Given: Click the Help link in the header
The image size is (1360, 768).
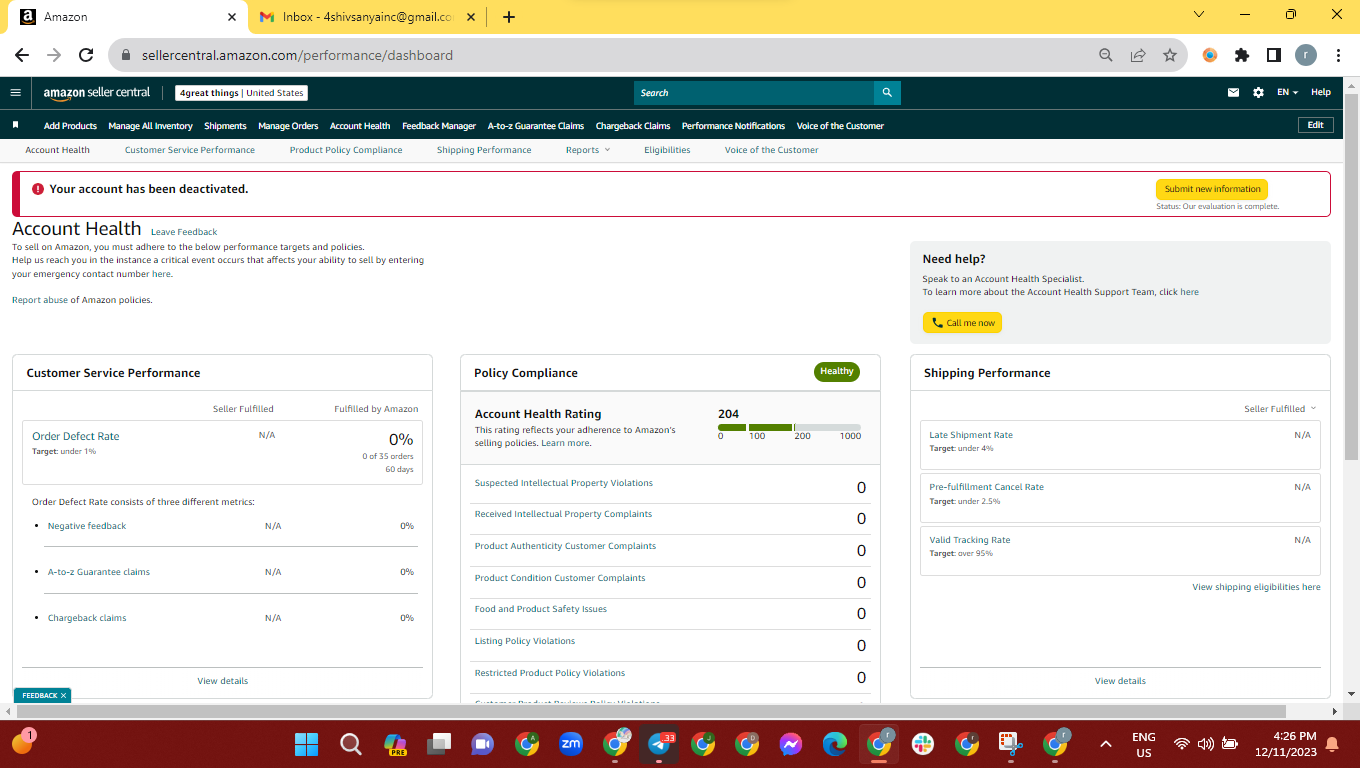Looking at the screenshot, I should 1321,93.
